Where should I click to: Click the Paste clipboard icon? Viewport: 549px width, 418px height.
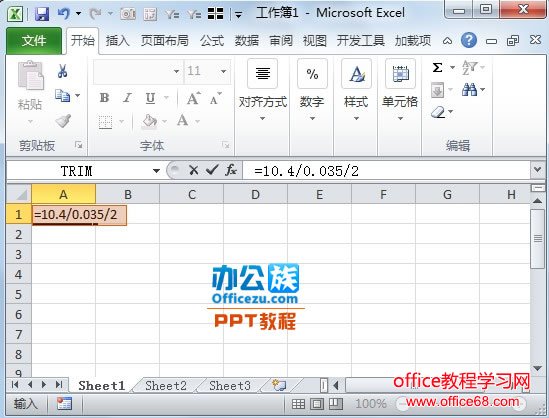point(30,75)
